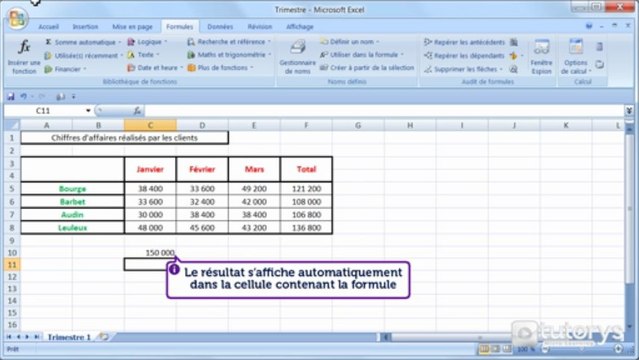
Task: Expand Somme automatique dropdown arrow
Action: point(120,42)
